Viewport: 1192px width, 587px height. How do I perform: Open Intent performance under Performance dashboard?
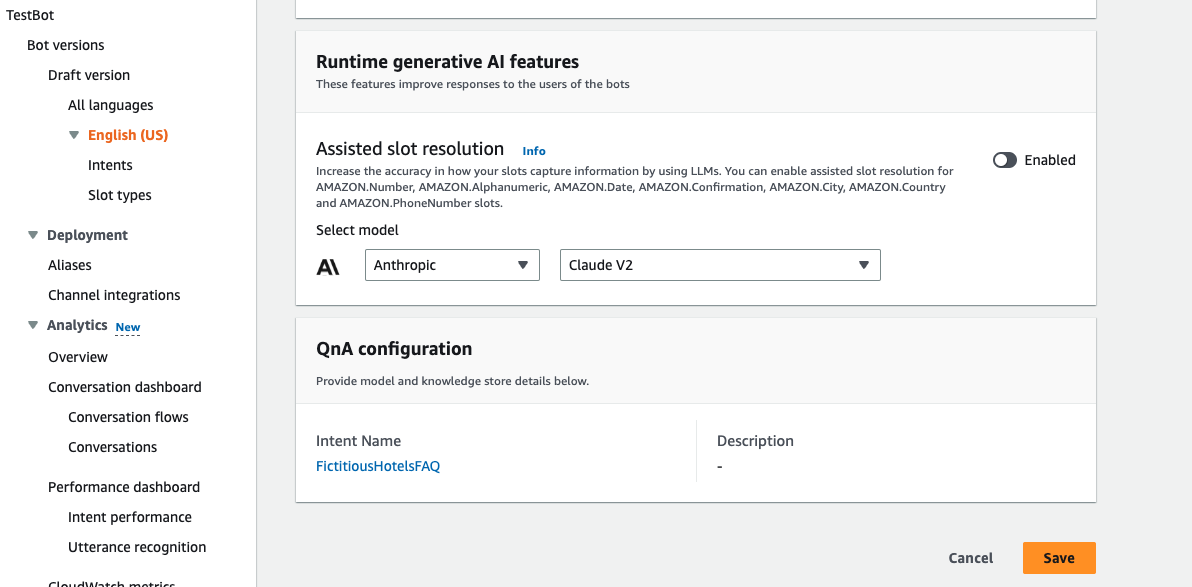point(130,516)
